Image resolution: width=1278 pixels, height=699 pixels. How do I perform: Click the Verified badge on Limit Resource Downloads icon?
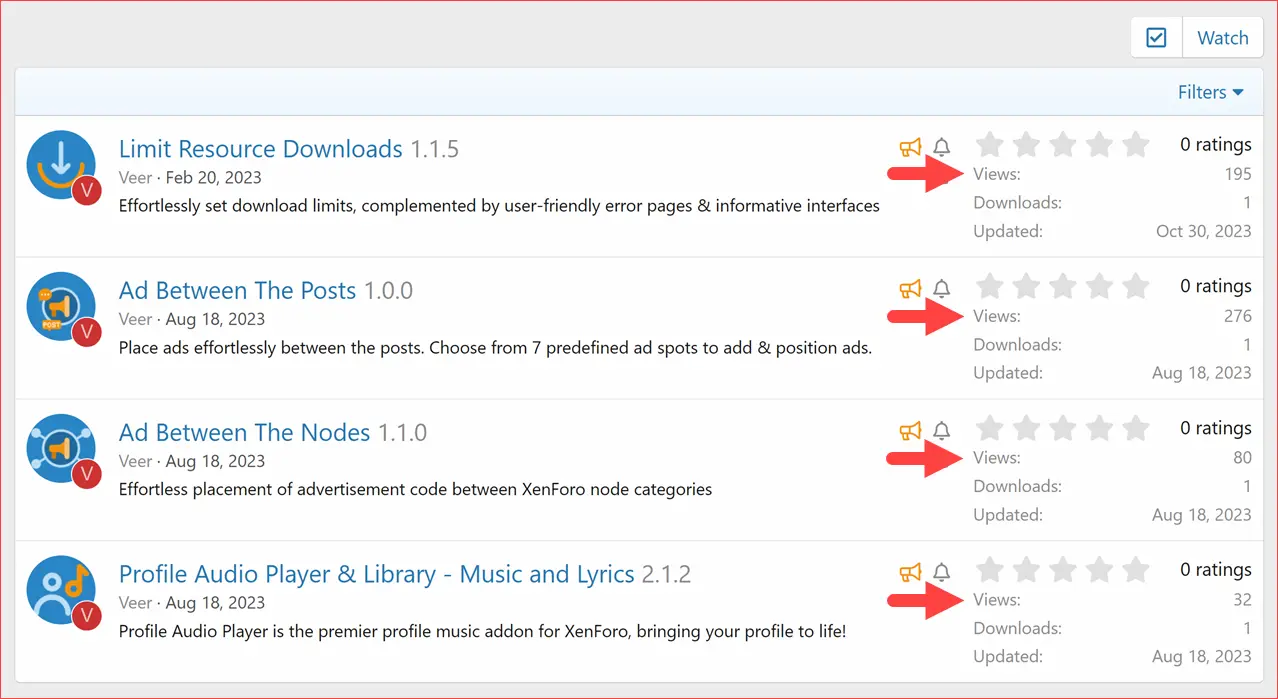click(x=87, y=191)
